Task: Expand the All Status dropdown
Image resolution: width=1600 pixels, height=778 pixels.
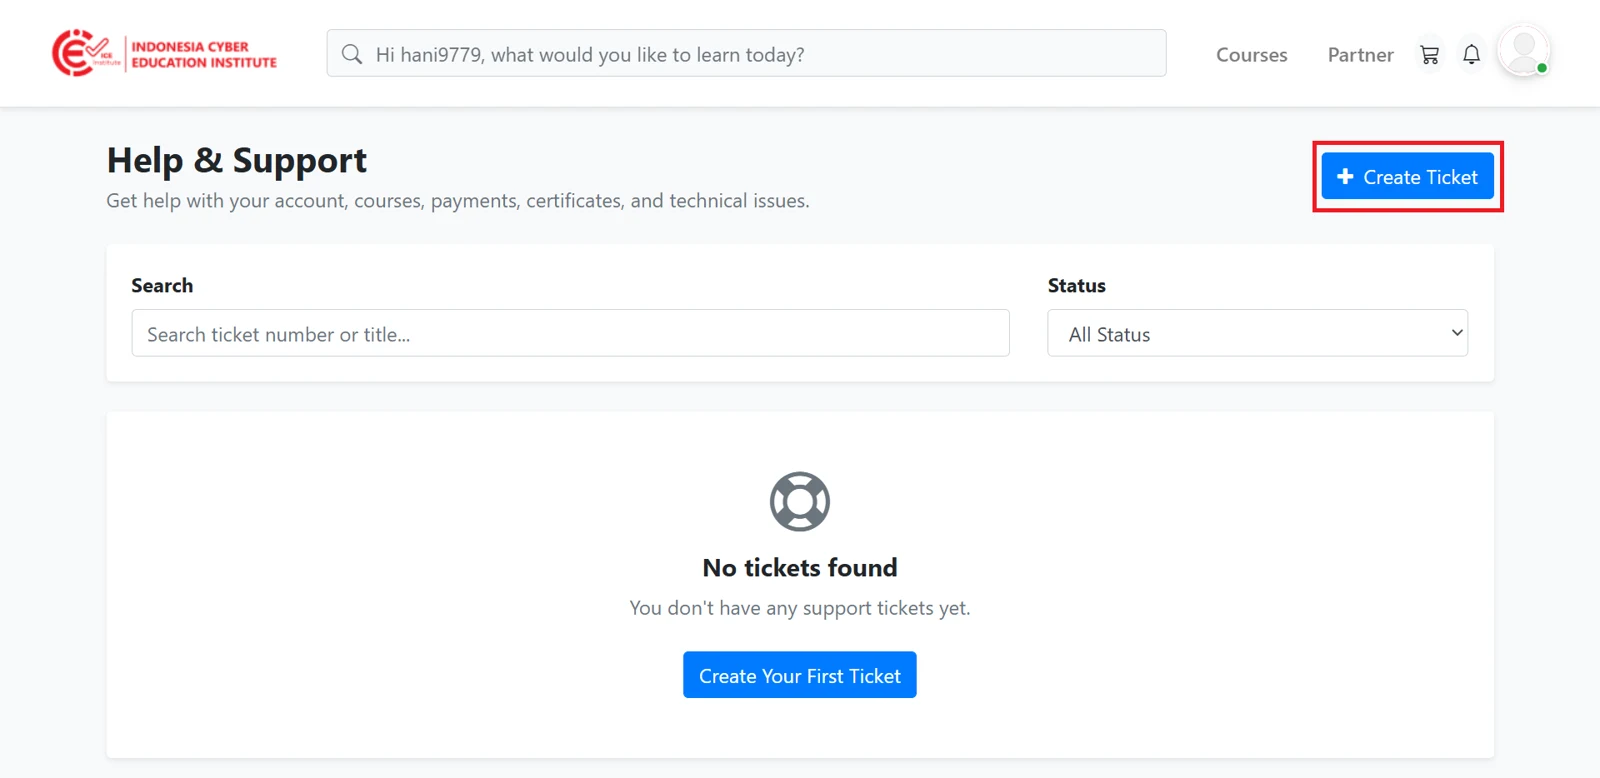Action: point(1257,333)
